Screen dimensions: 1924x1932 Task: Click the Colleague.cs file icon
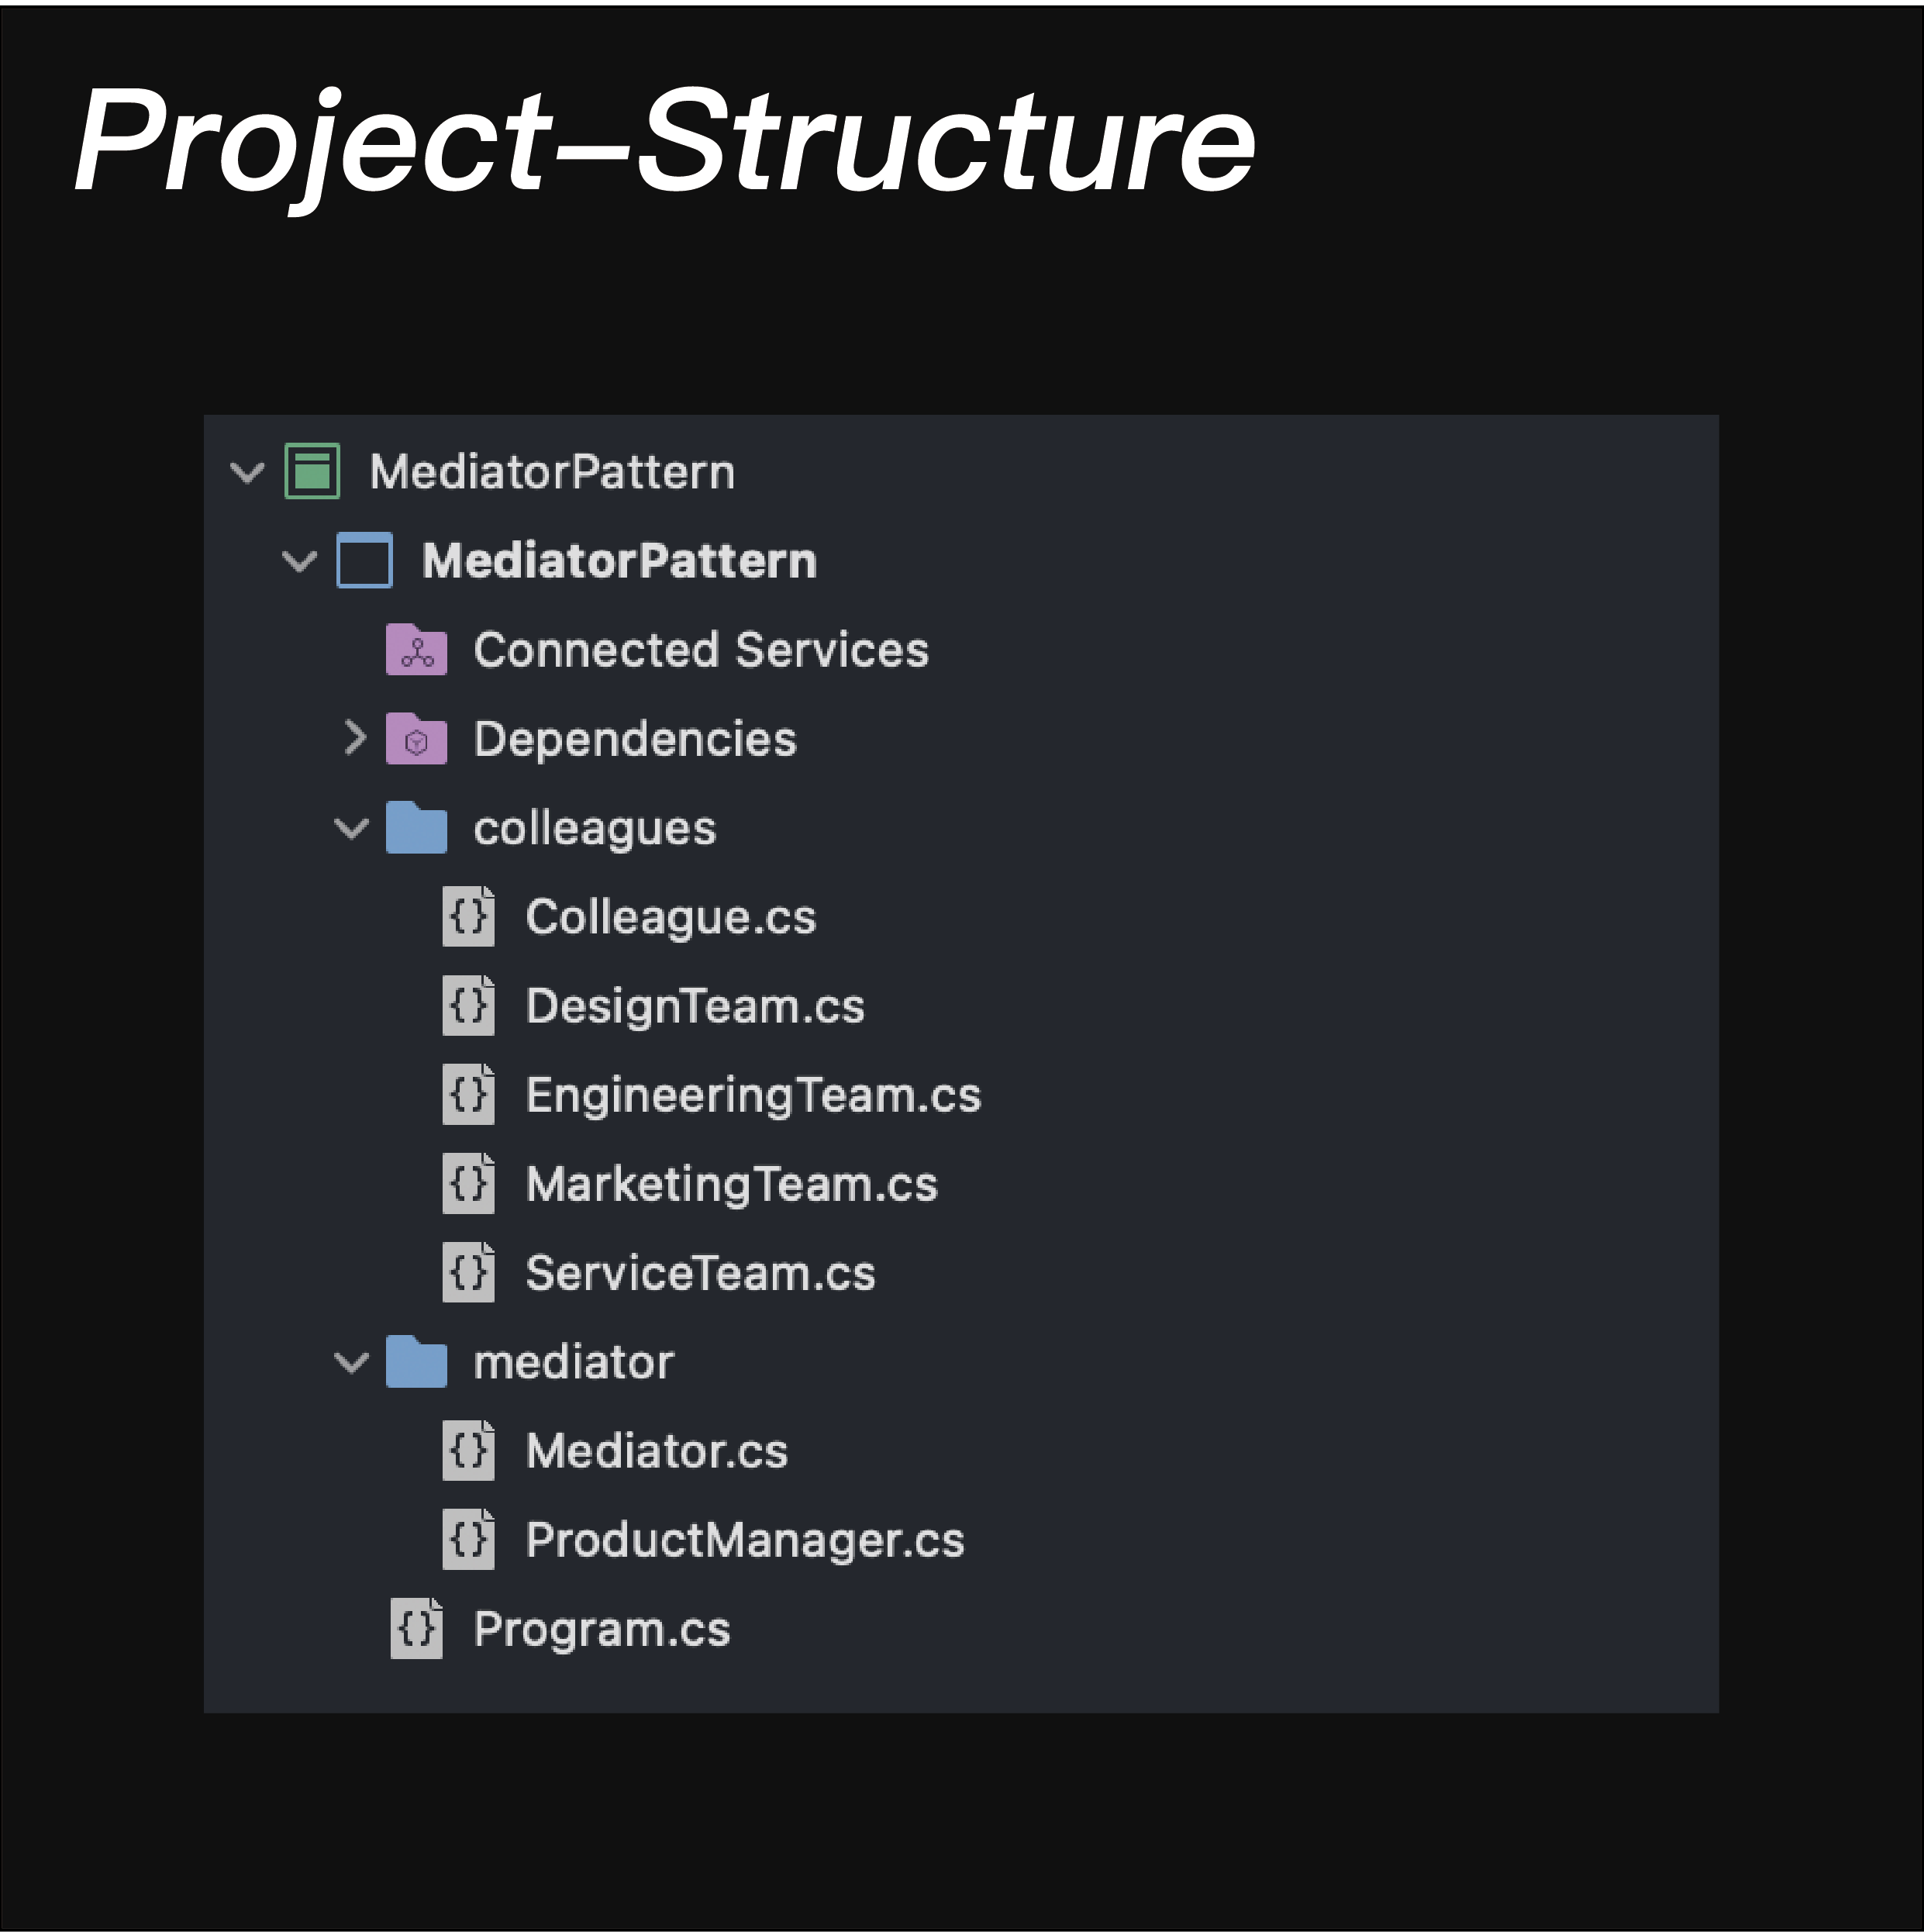pos(468,916)
